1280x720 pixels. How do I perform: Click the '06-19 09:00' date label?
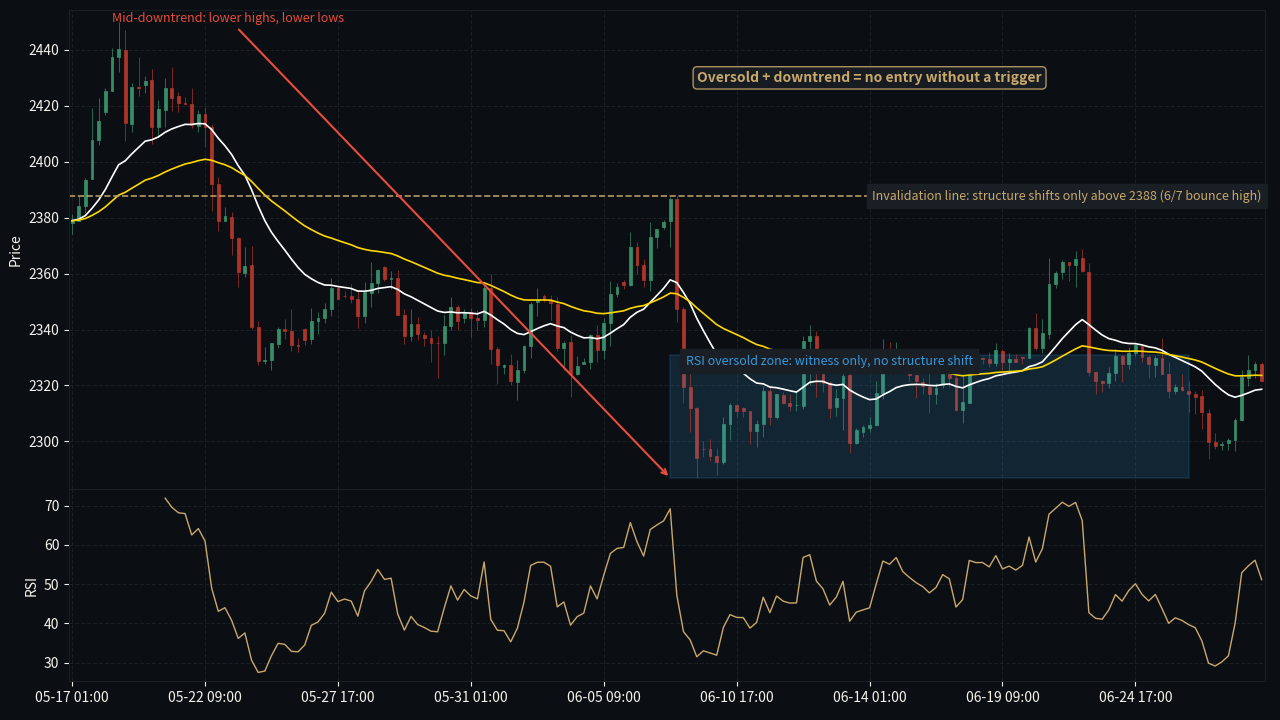1003,697
